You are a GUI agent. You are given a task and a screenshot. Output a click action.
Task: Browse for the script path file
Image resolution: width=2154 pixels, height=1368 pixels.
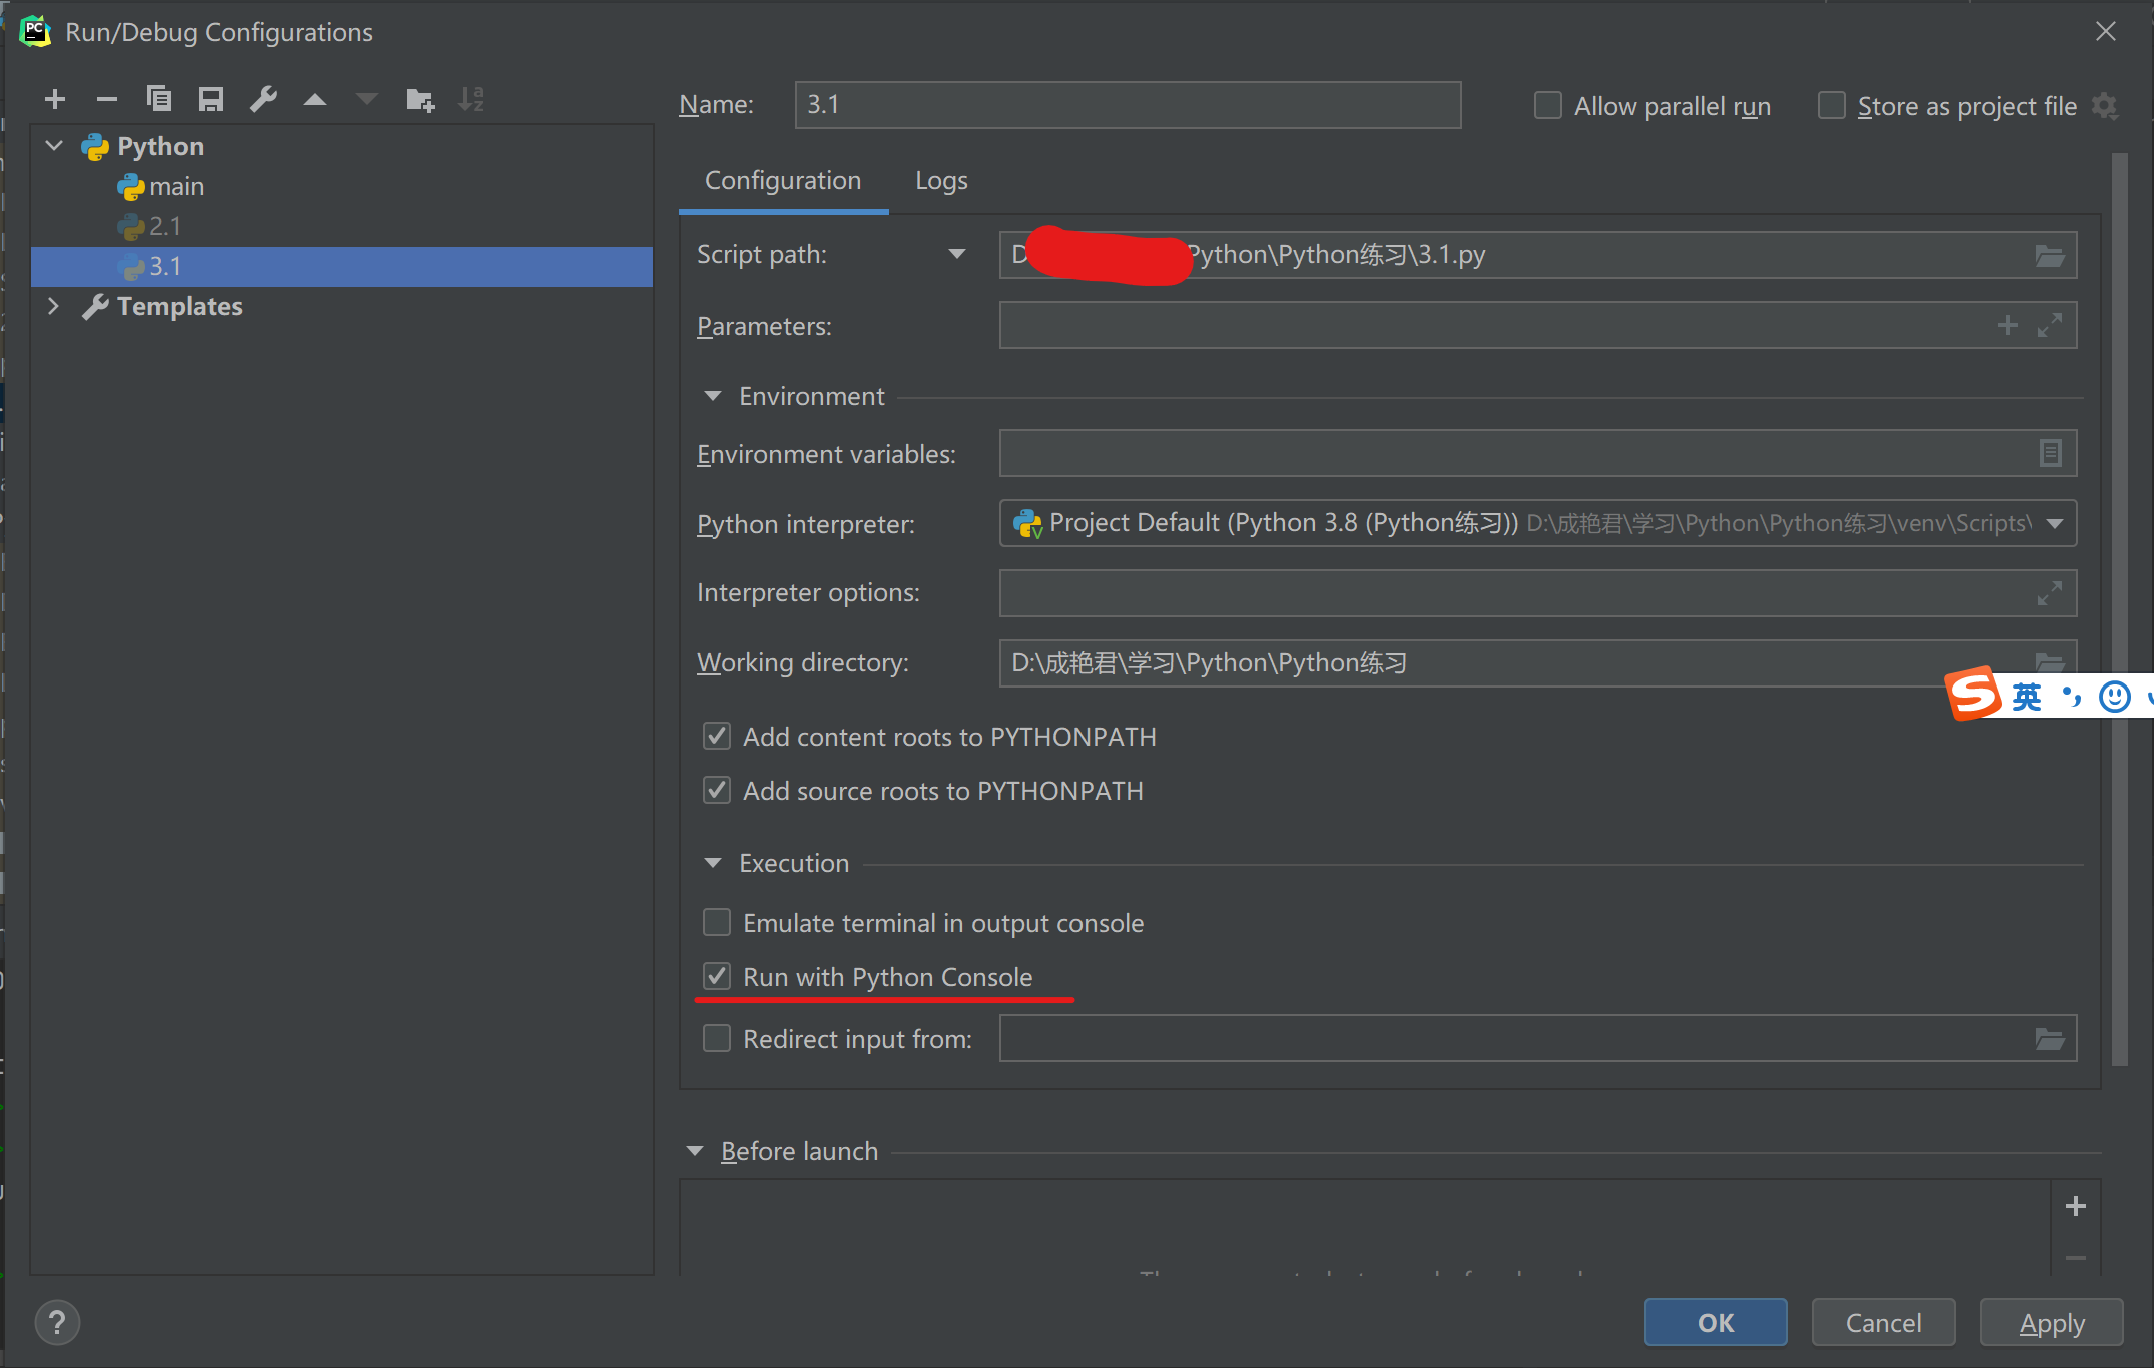(x=2049, y=256)
